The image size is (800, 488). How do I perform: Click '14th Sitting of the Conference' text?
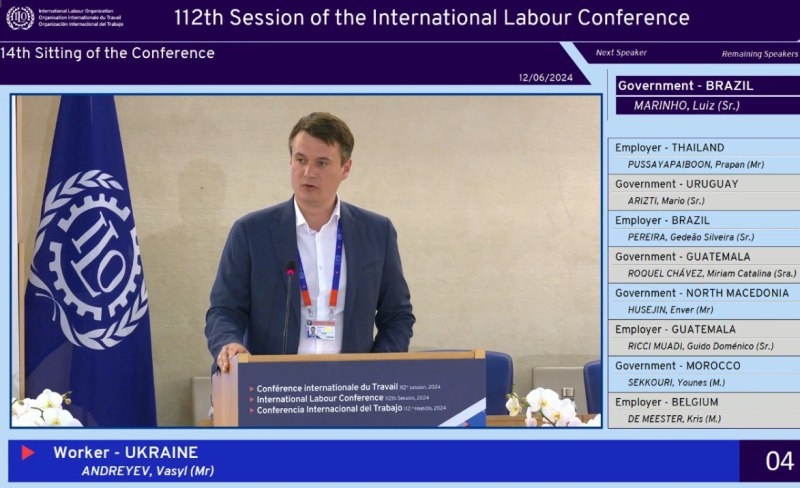click(107, 53)
